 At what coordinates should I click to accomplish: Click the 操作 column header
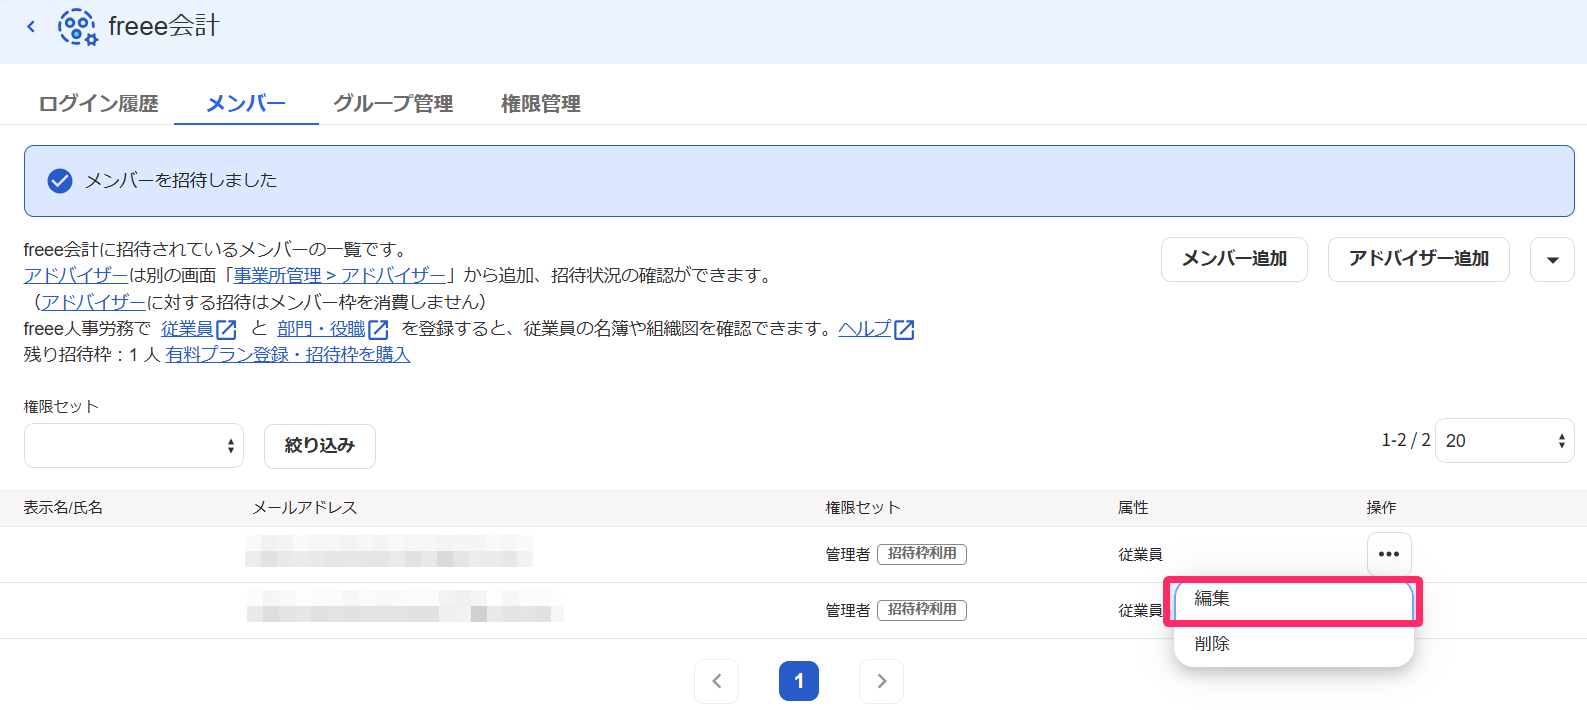click(x=1381, y=508)
